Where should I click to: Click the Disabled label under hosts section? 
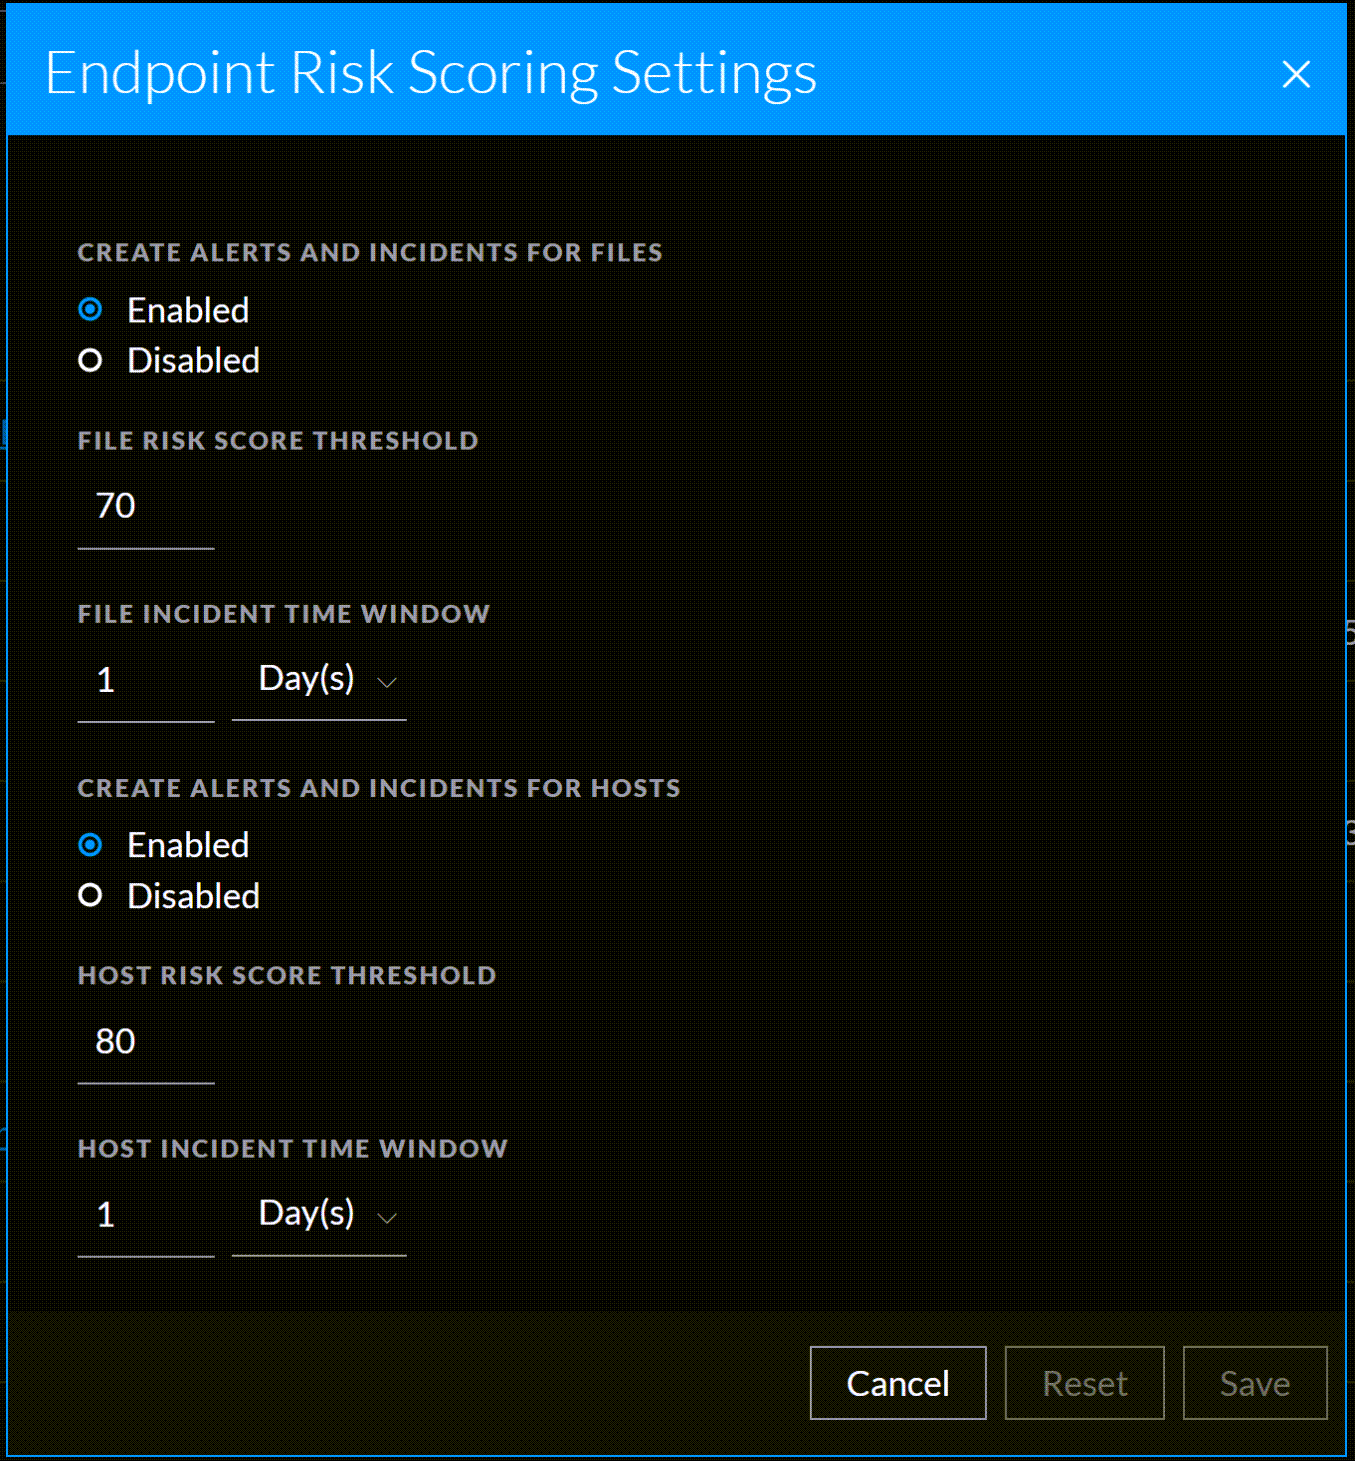click(x=193, y=896)
